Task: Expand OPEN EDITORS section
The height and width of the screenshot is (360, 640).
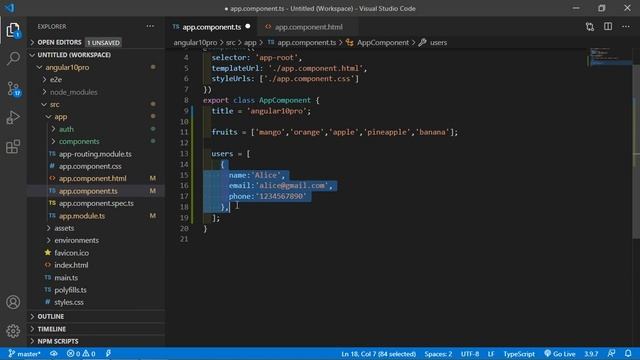Action: coord(96,42)
